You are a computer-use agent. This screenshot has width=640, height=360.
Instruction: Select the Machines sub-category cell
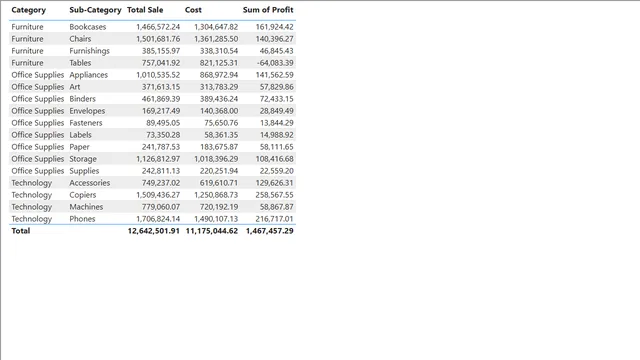tap(86, 207)
